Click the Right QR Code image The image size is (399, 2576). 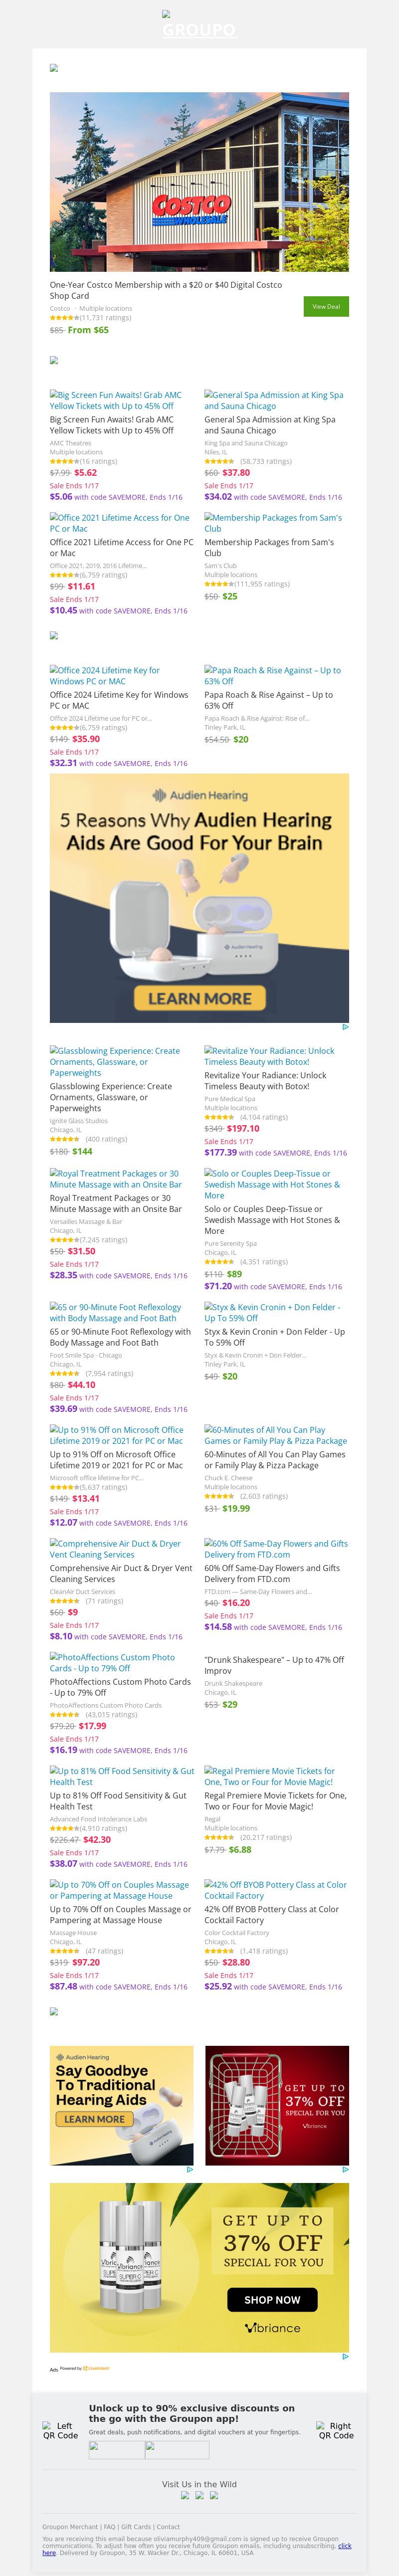(336, 2431)
